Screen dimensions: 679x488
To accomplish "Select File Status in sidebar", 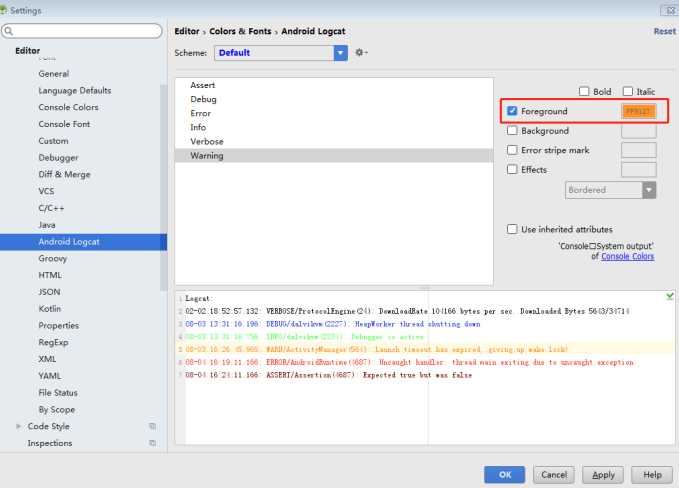I will 58,393.
